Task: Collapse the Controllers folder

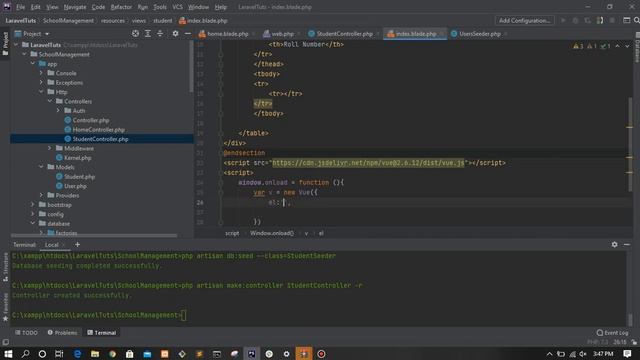Action: point(50,101)
